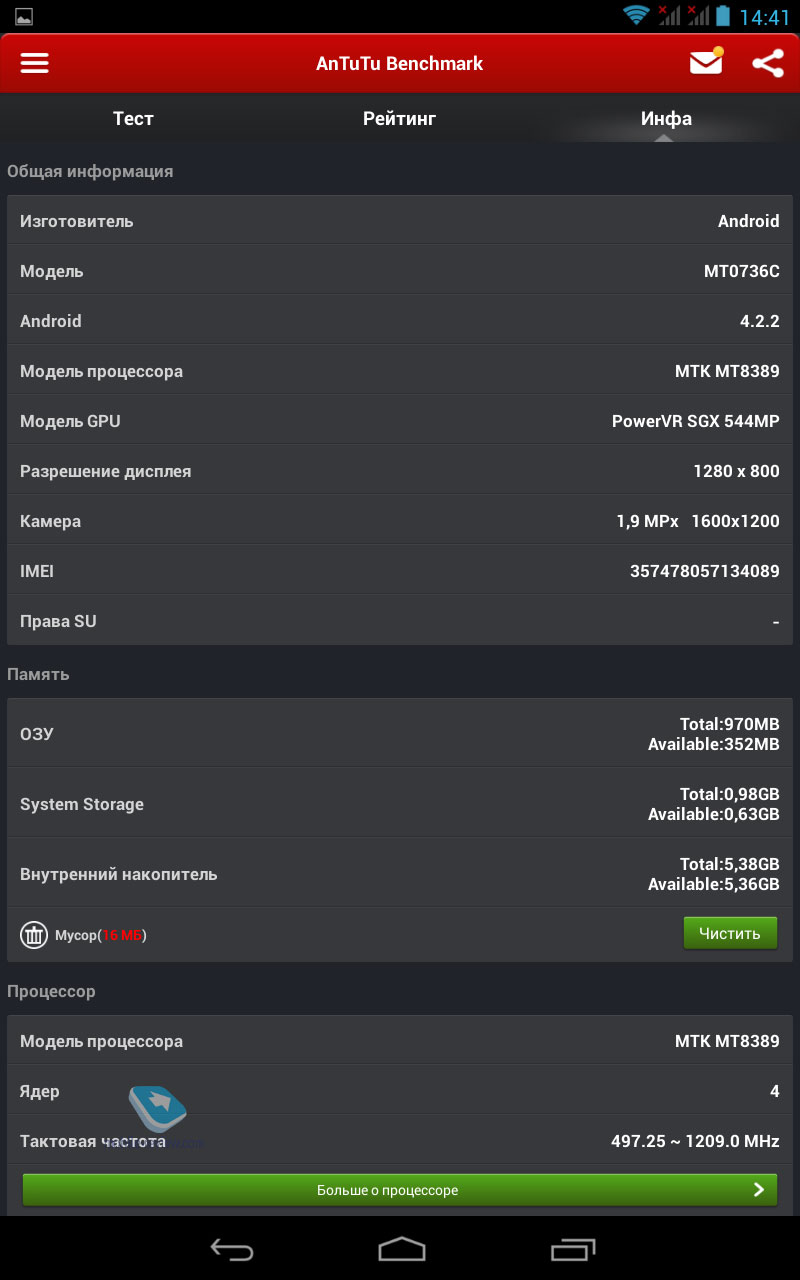Select the Инфа tab

[x=666, y=118]
